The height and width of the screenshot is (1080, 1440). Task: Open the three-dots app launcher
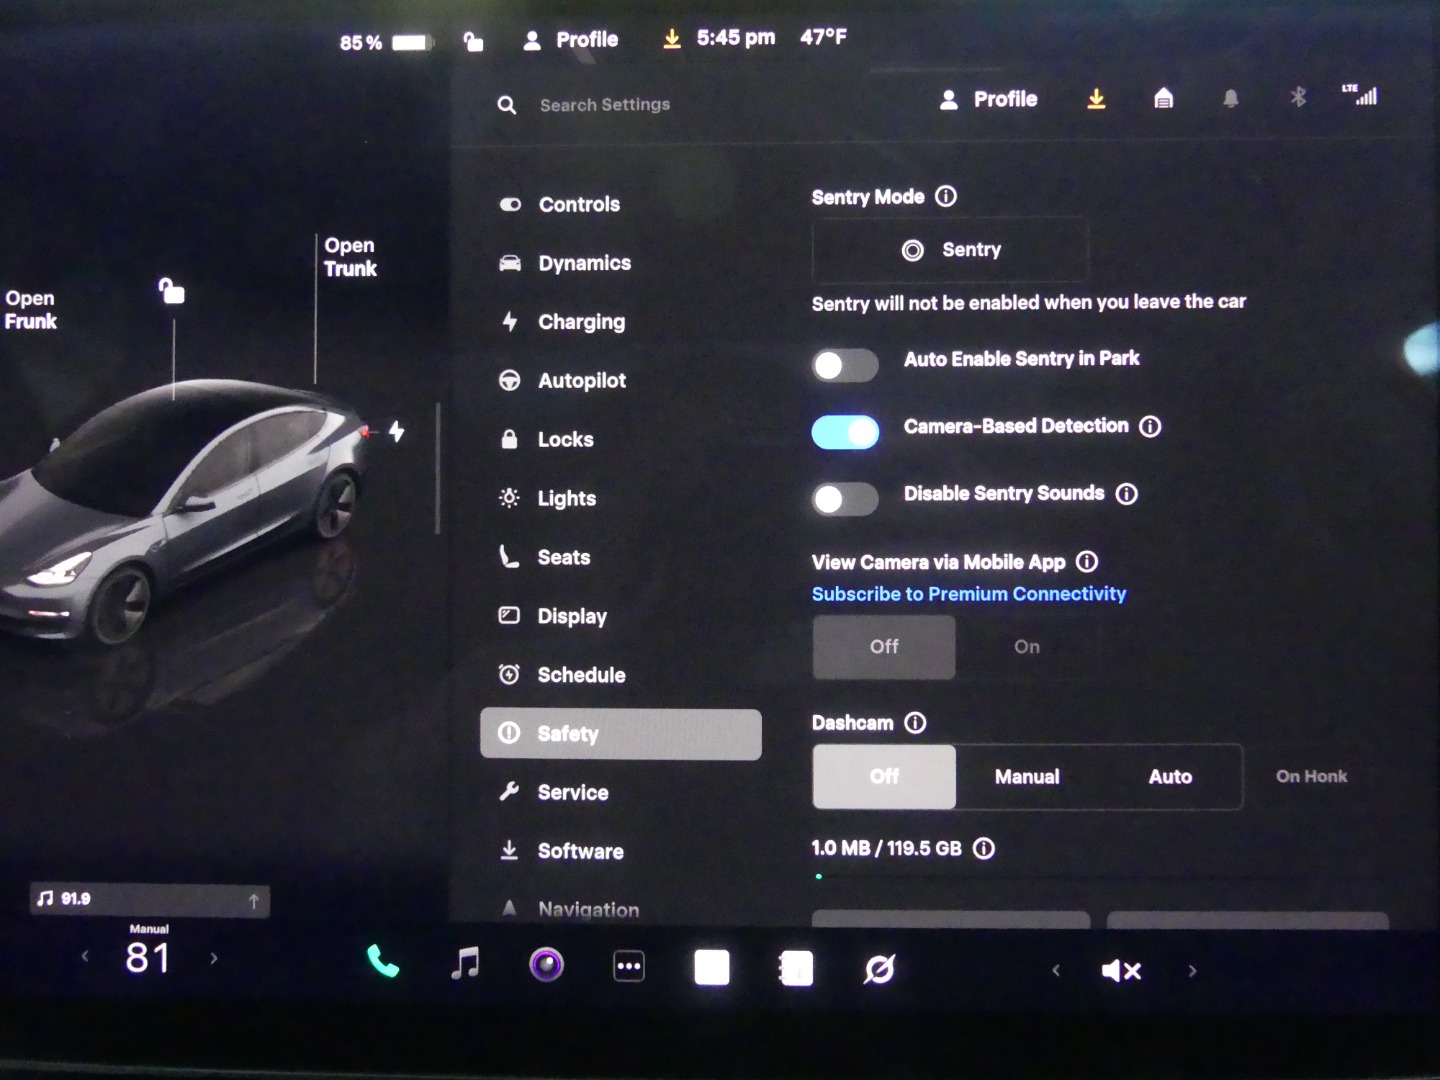(x=628, y=966)
